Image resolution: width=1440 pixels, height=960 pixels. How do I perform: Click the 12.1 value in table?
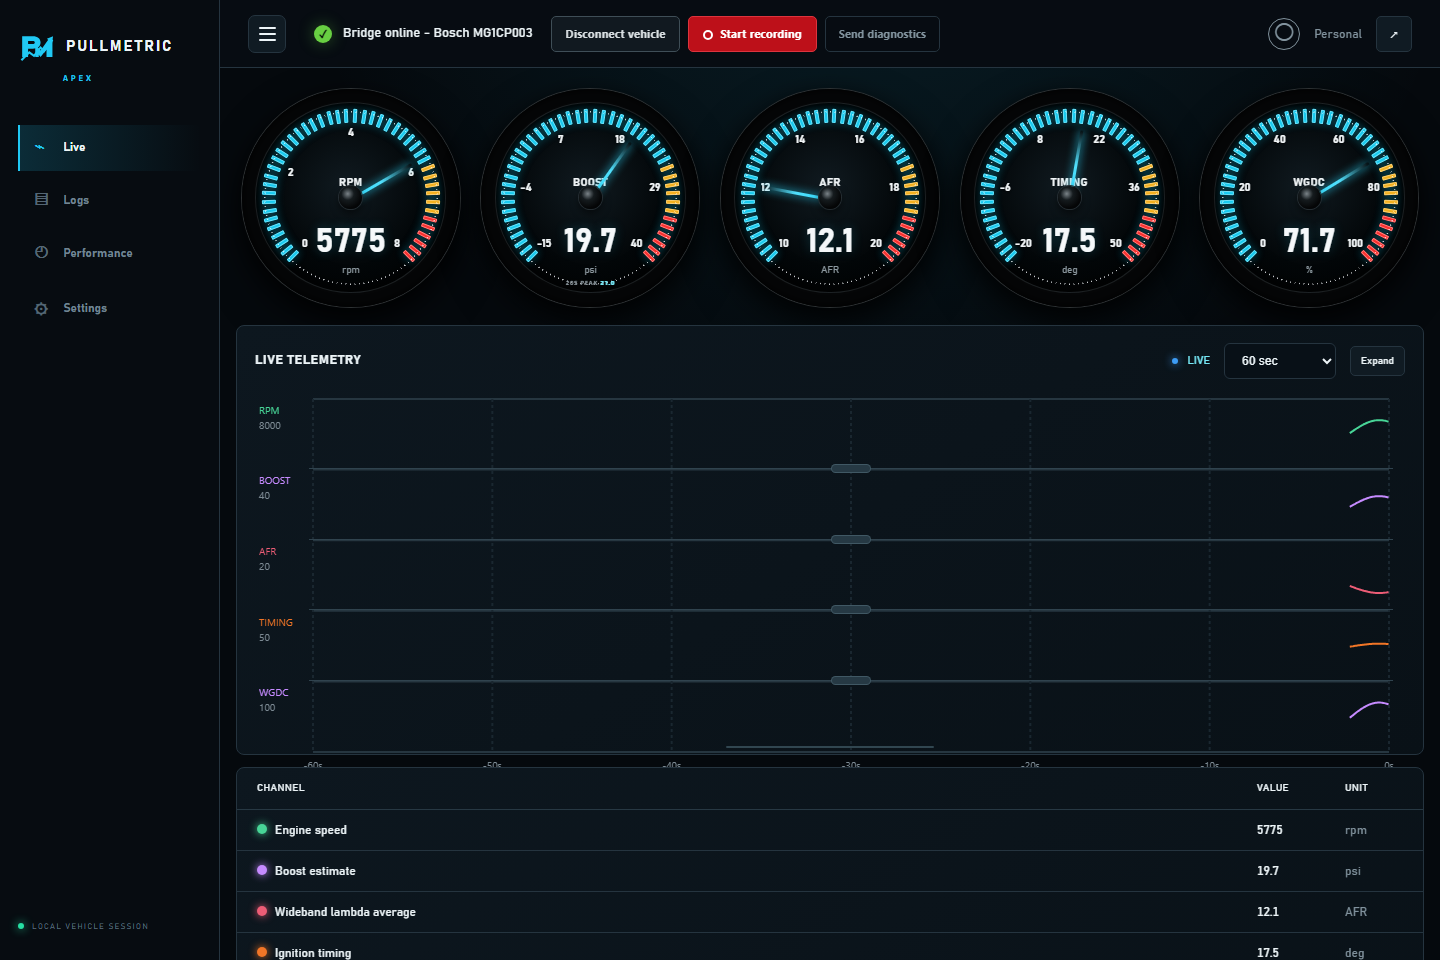(x=1267, y=912)
